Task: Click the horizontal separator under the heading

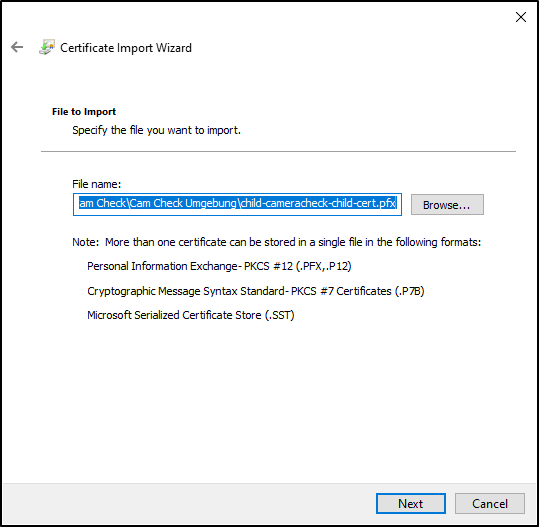Action: (x=278, y=151)
